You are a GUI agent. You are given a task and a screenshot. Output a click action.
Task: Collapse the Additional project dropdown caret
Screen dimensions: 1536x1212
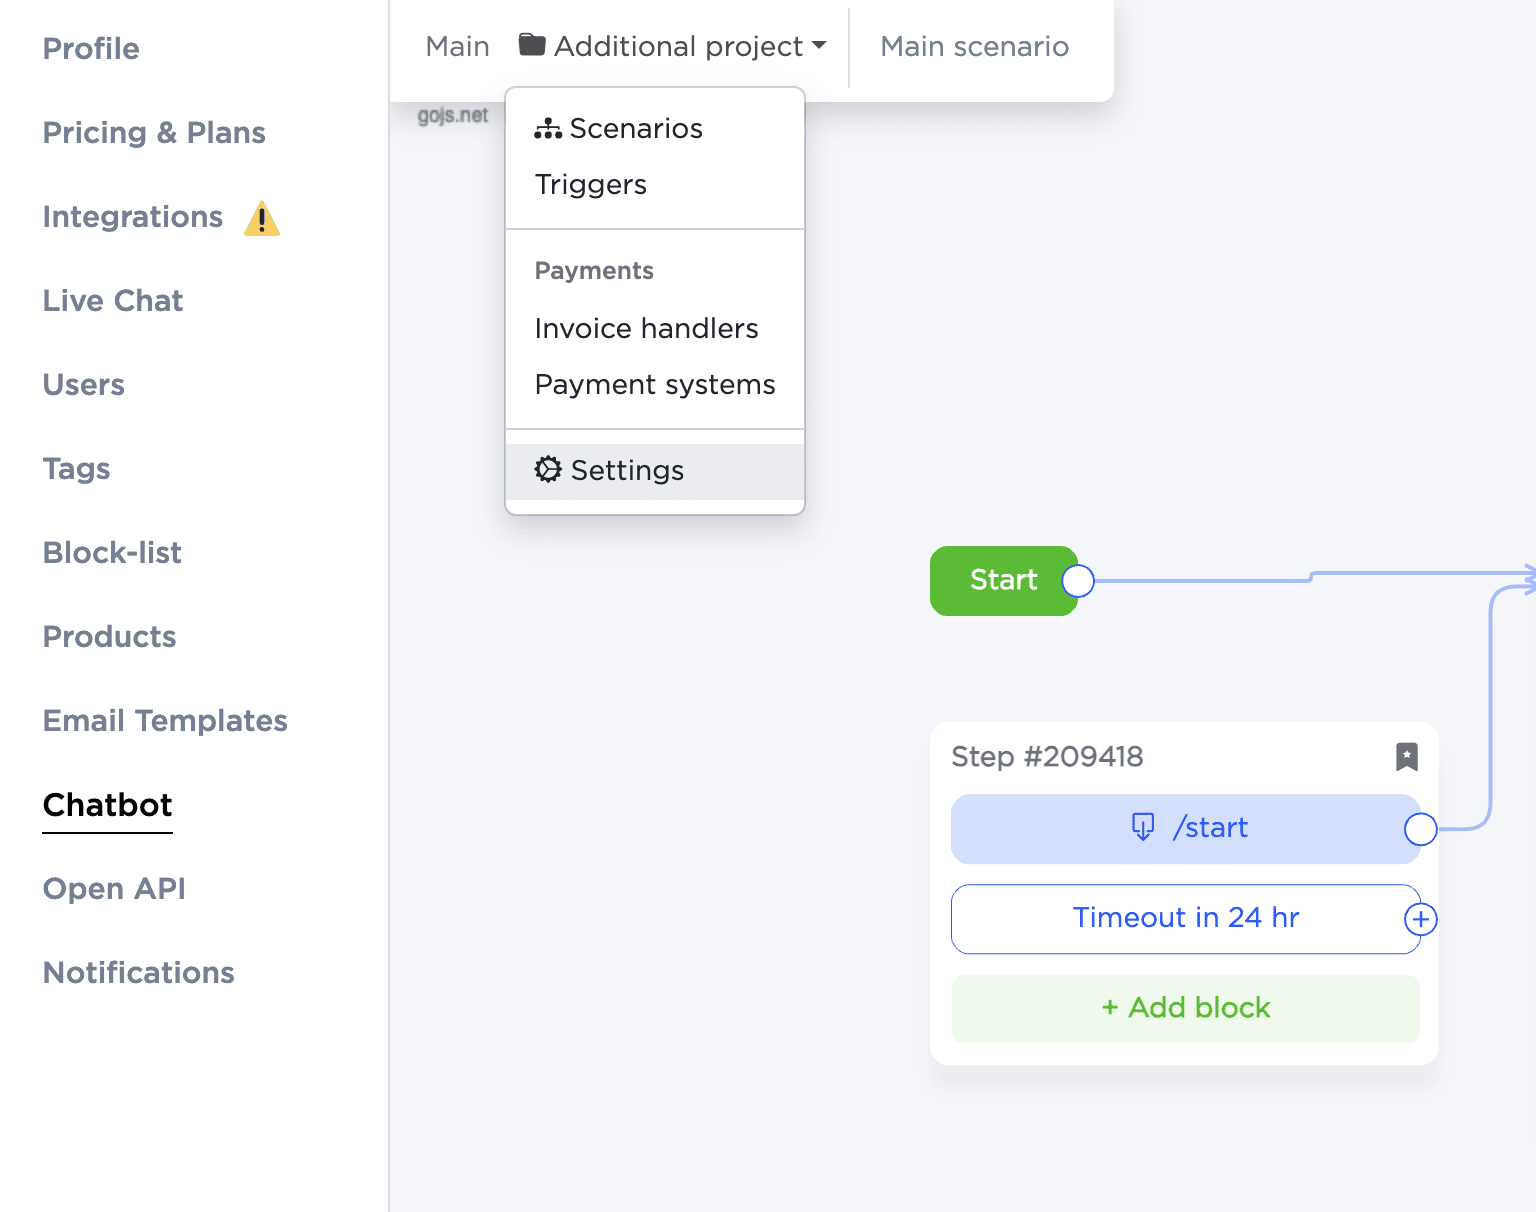pyautogui.click(x=819, y=46)
